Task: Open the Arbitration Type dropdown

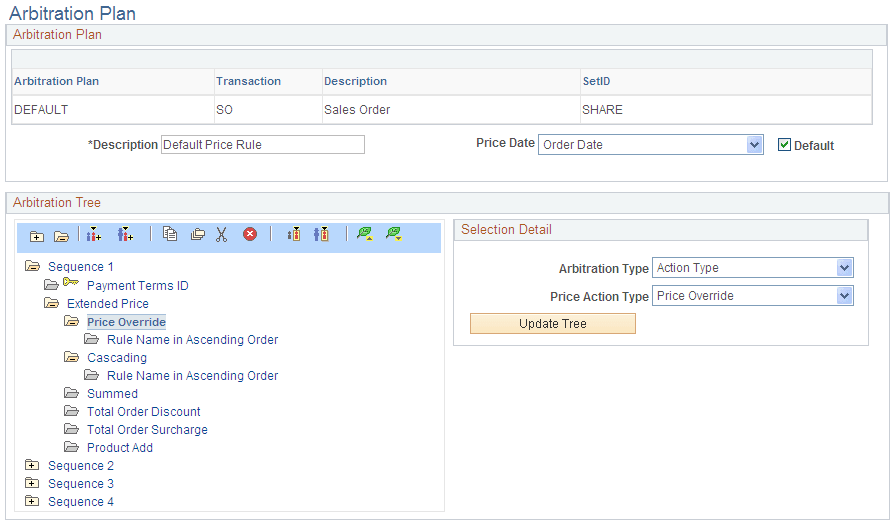Action: click(845, 268)
